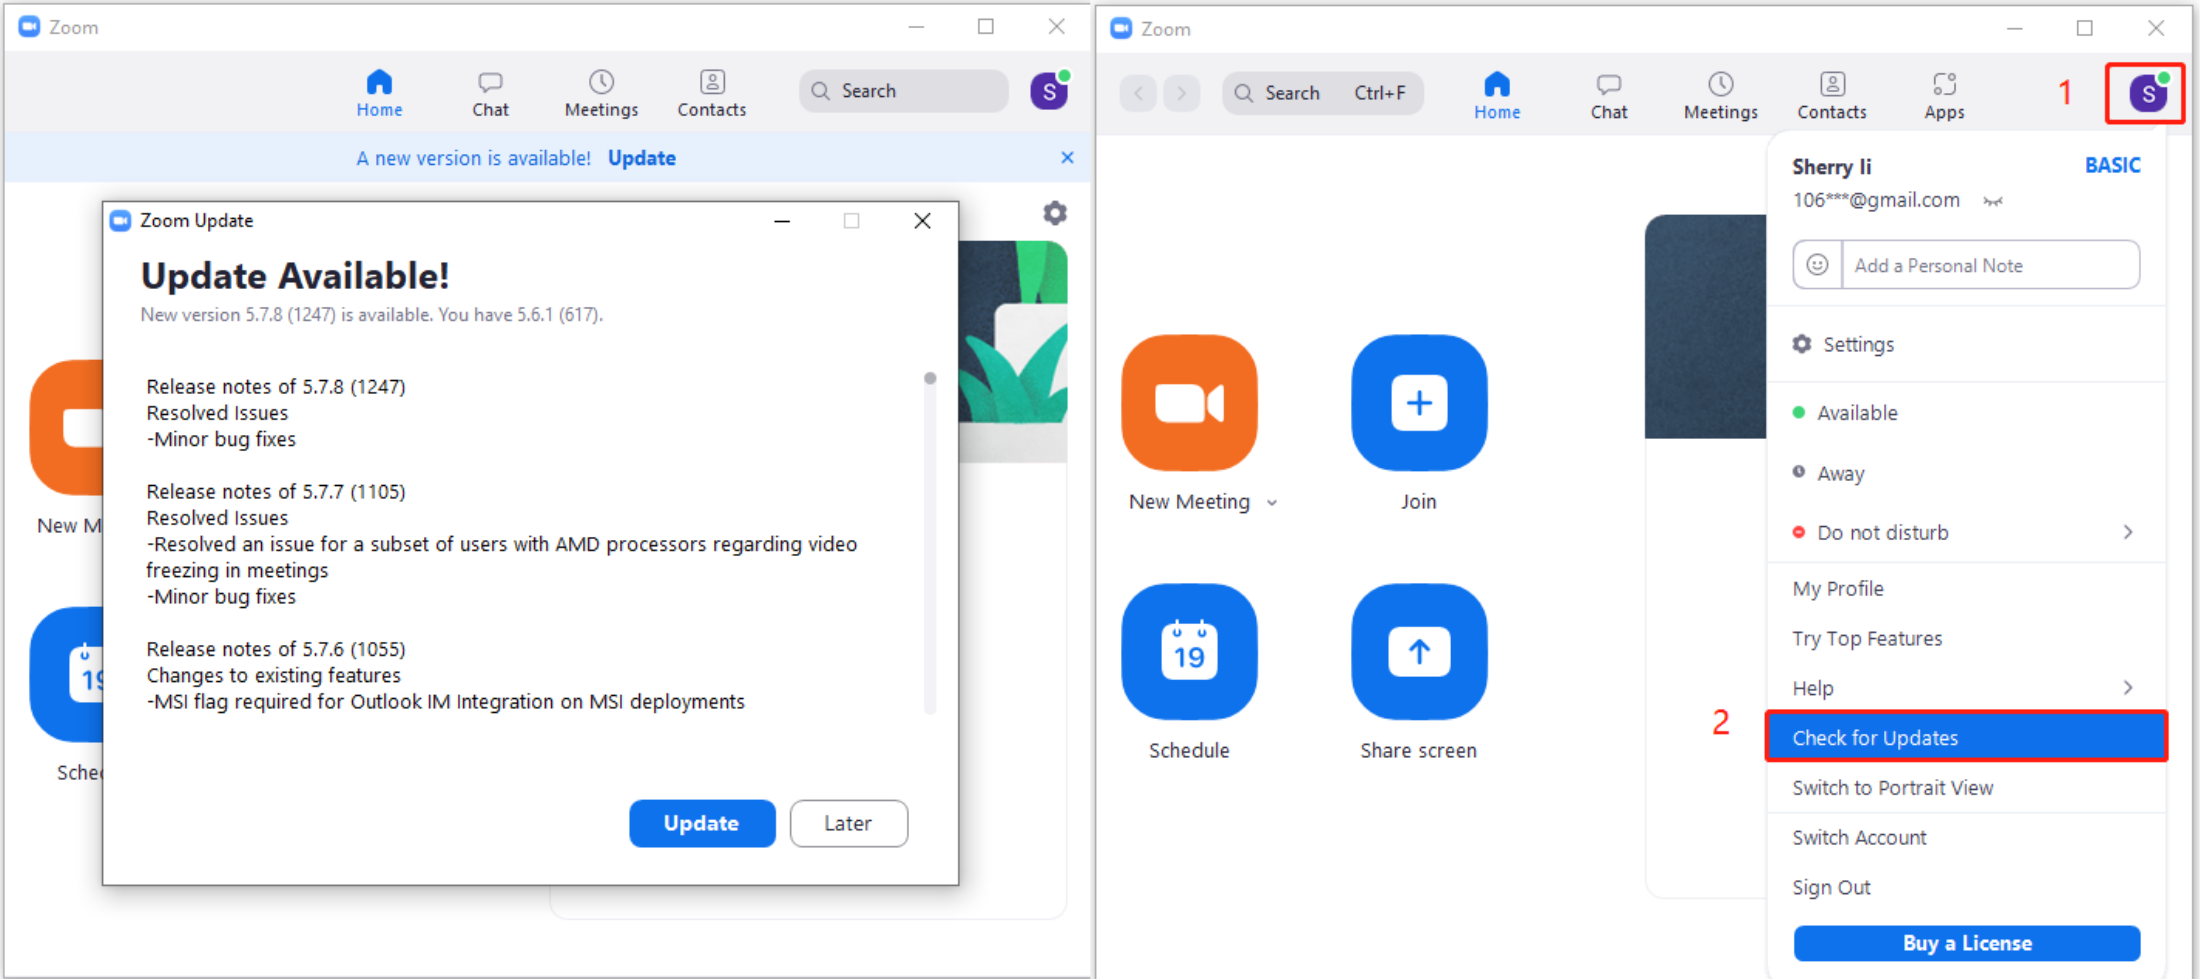Click settings gear icon beside Settings in menu
The width and height of the screenshot is (2200, 979).
(x=1802, y=344)
